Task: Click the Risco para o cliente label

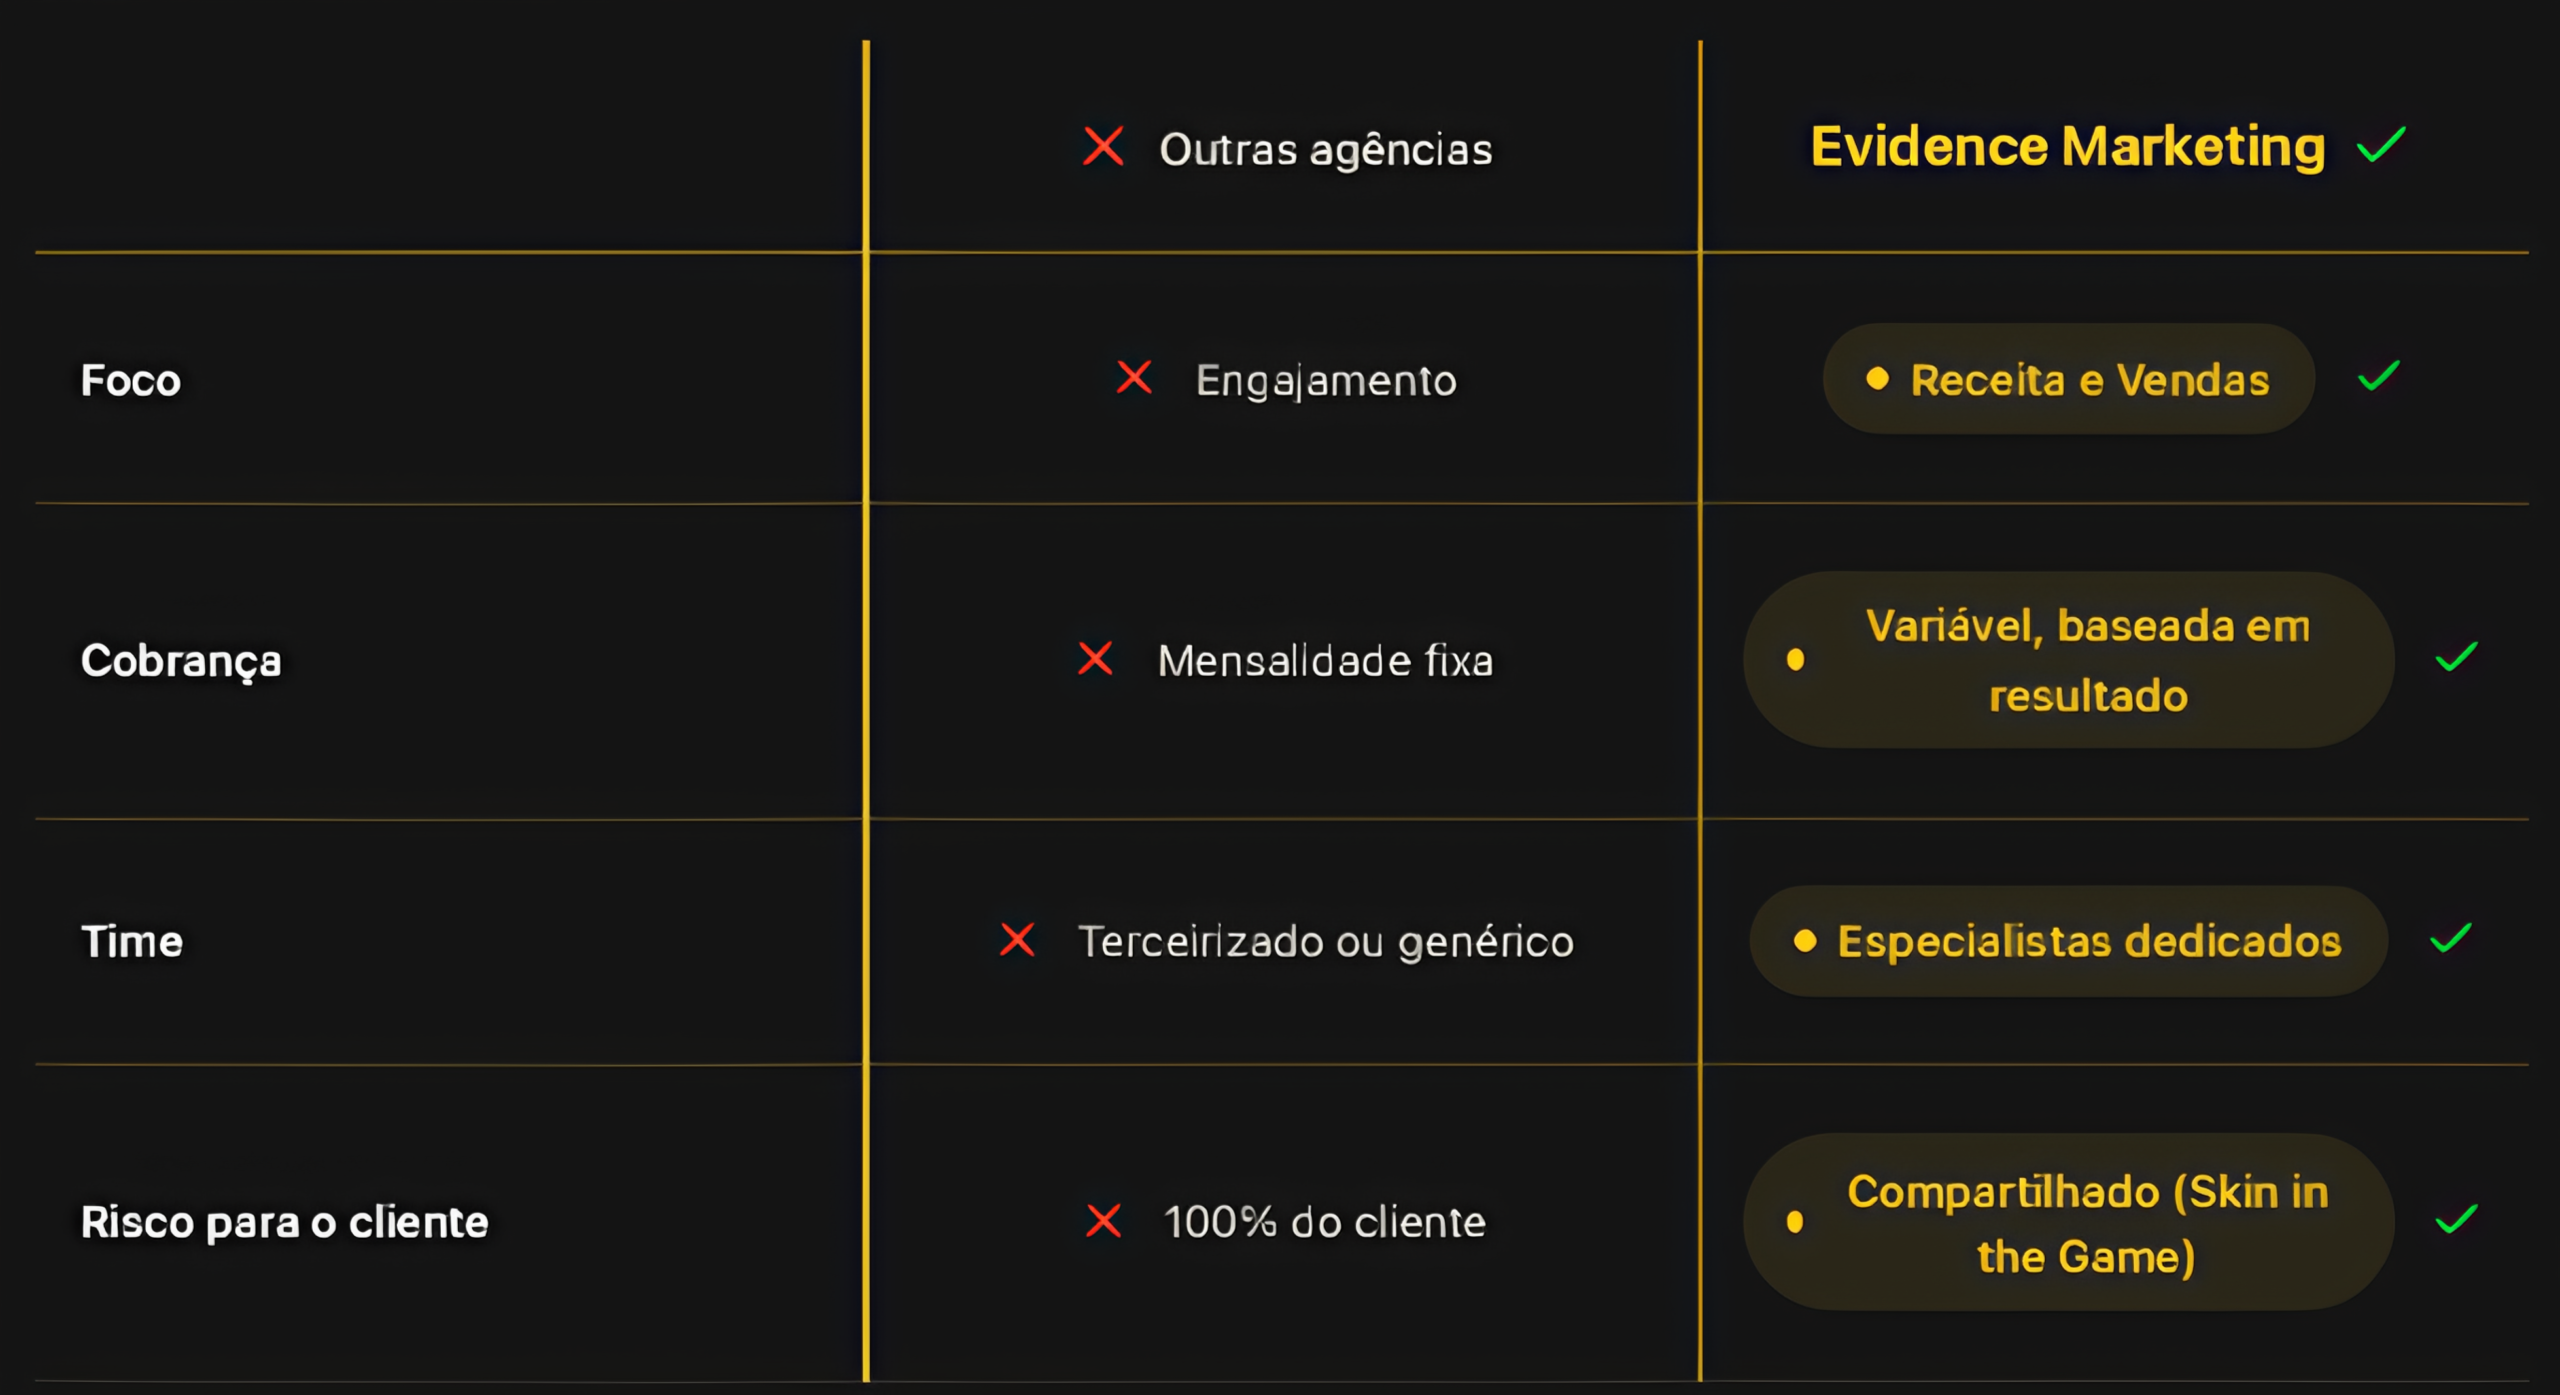Action: click(x=284, y=1222)
